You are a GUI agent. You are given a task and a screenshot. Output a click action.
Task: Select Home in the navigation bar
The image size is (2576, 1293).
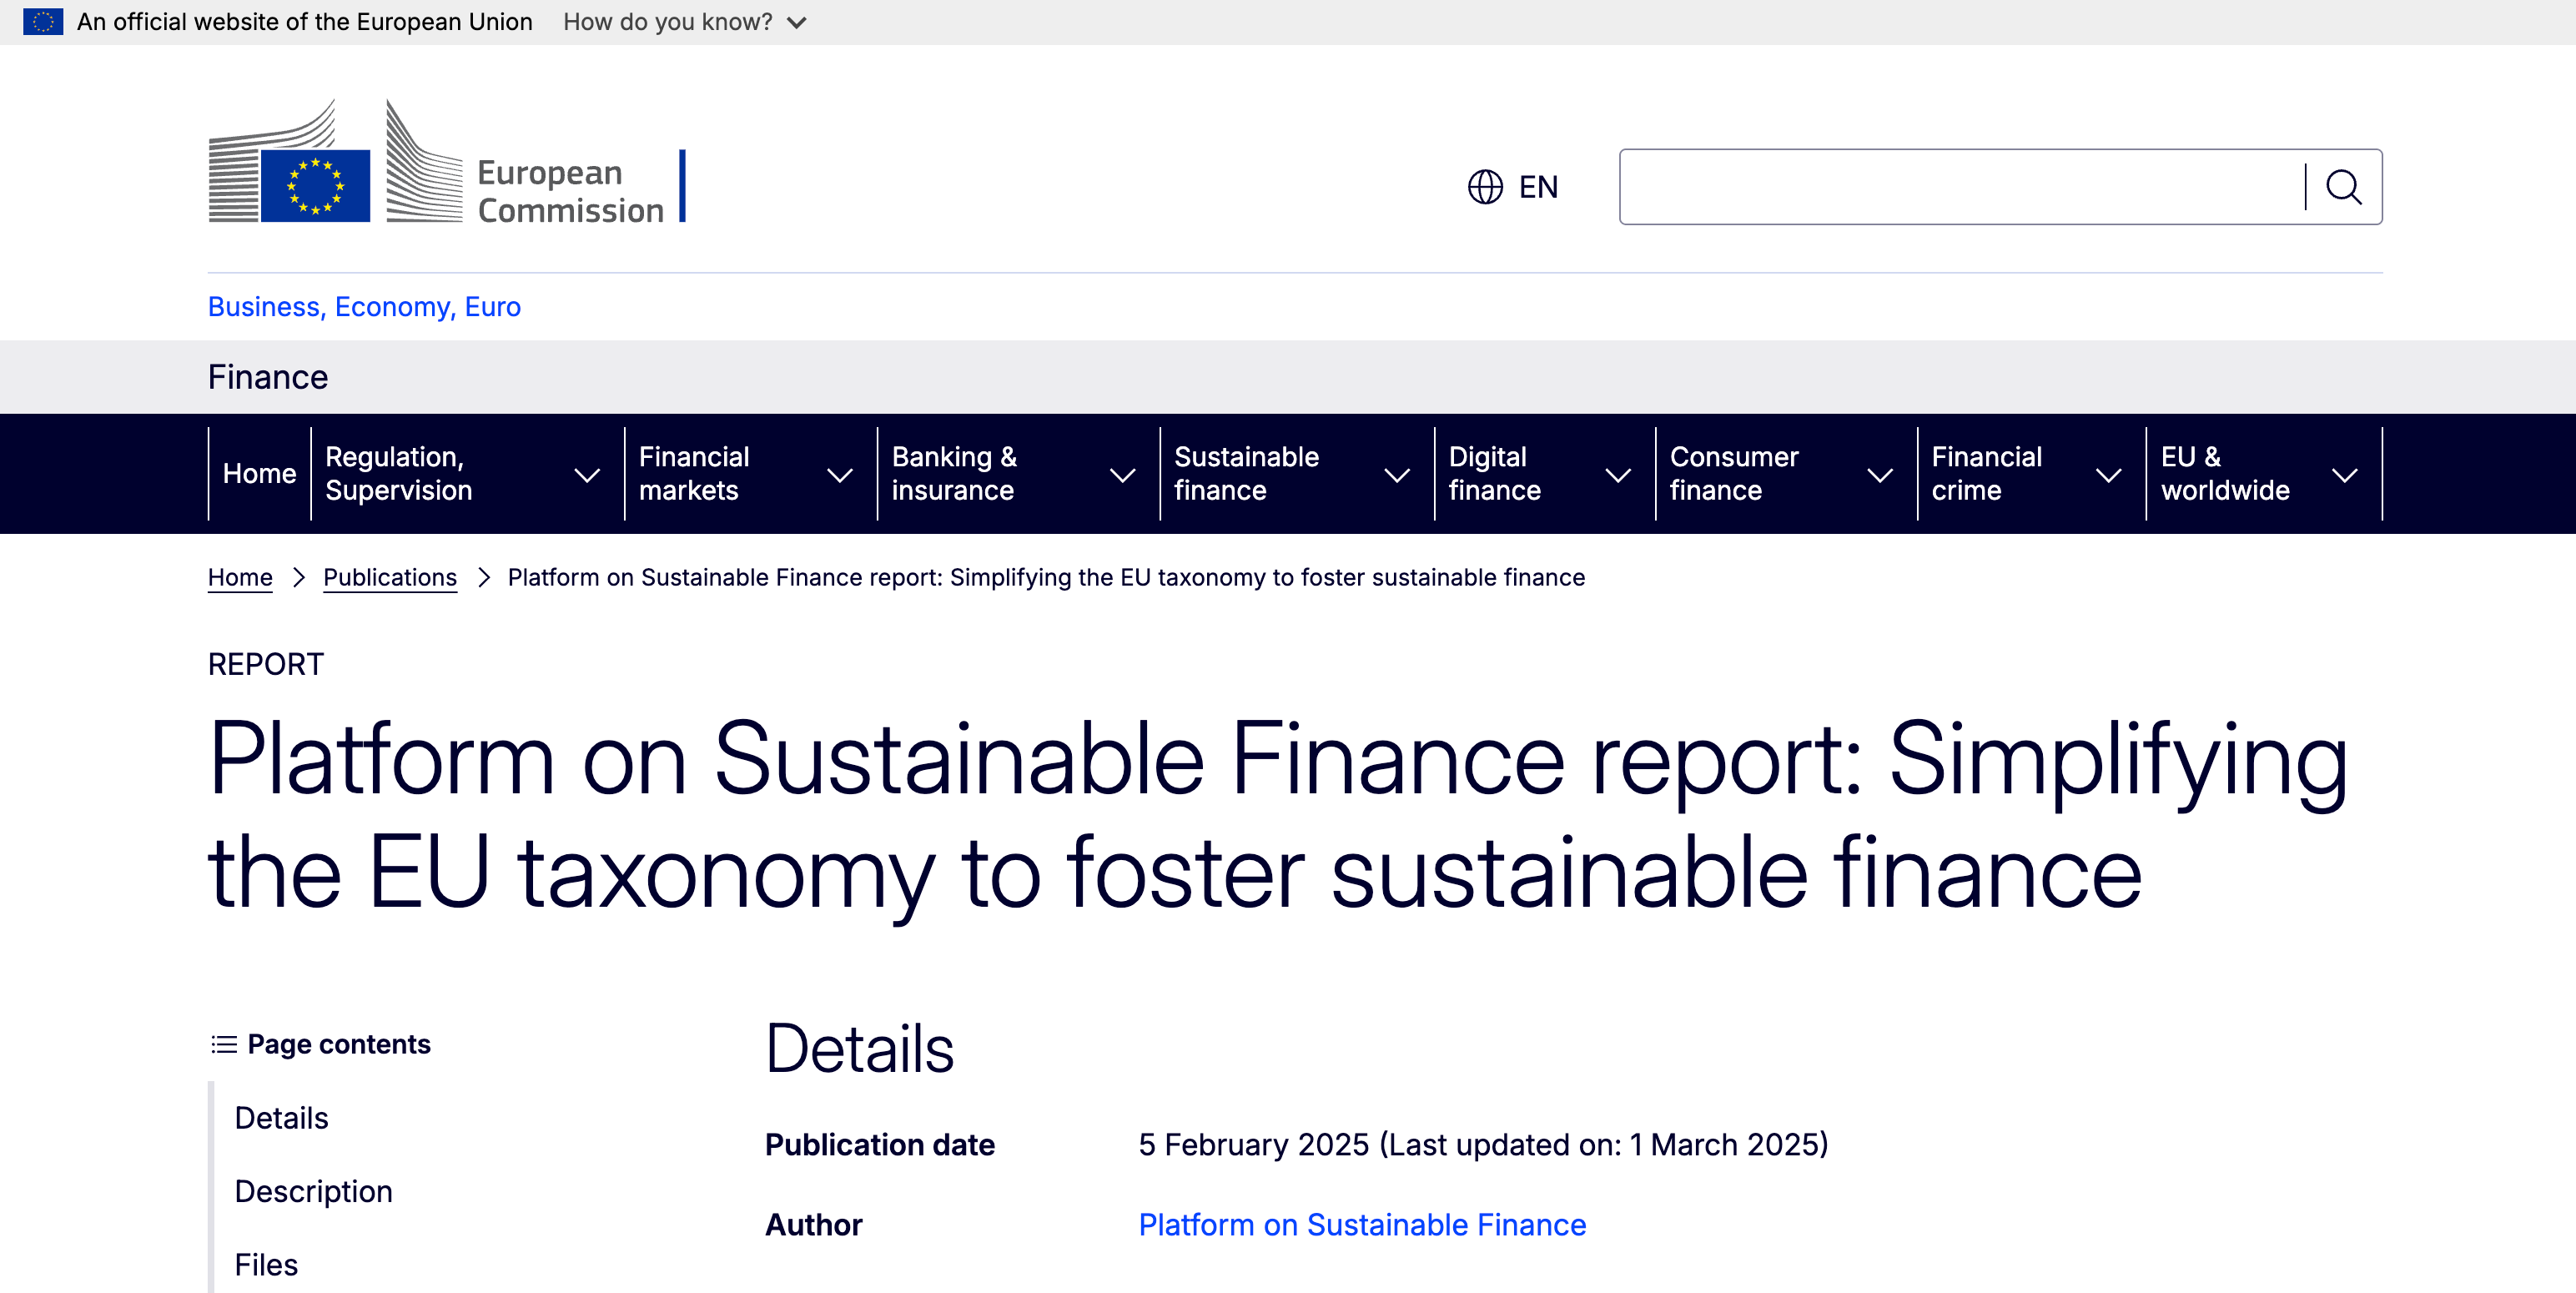click(x=259, y=474)
